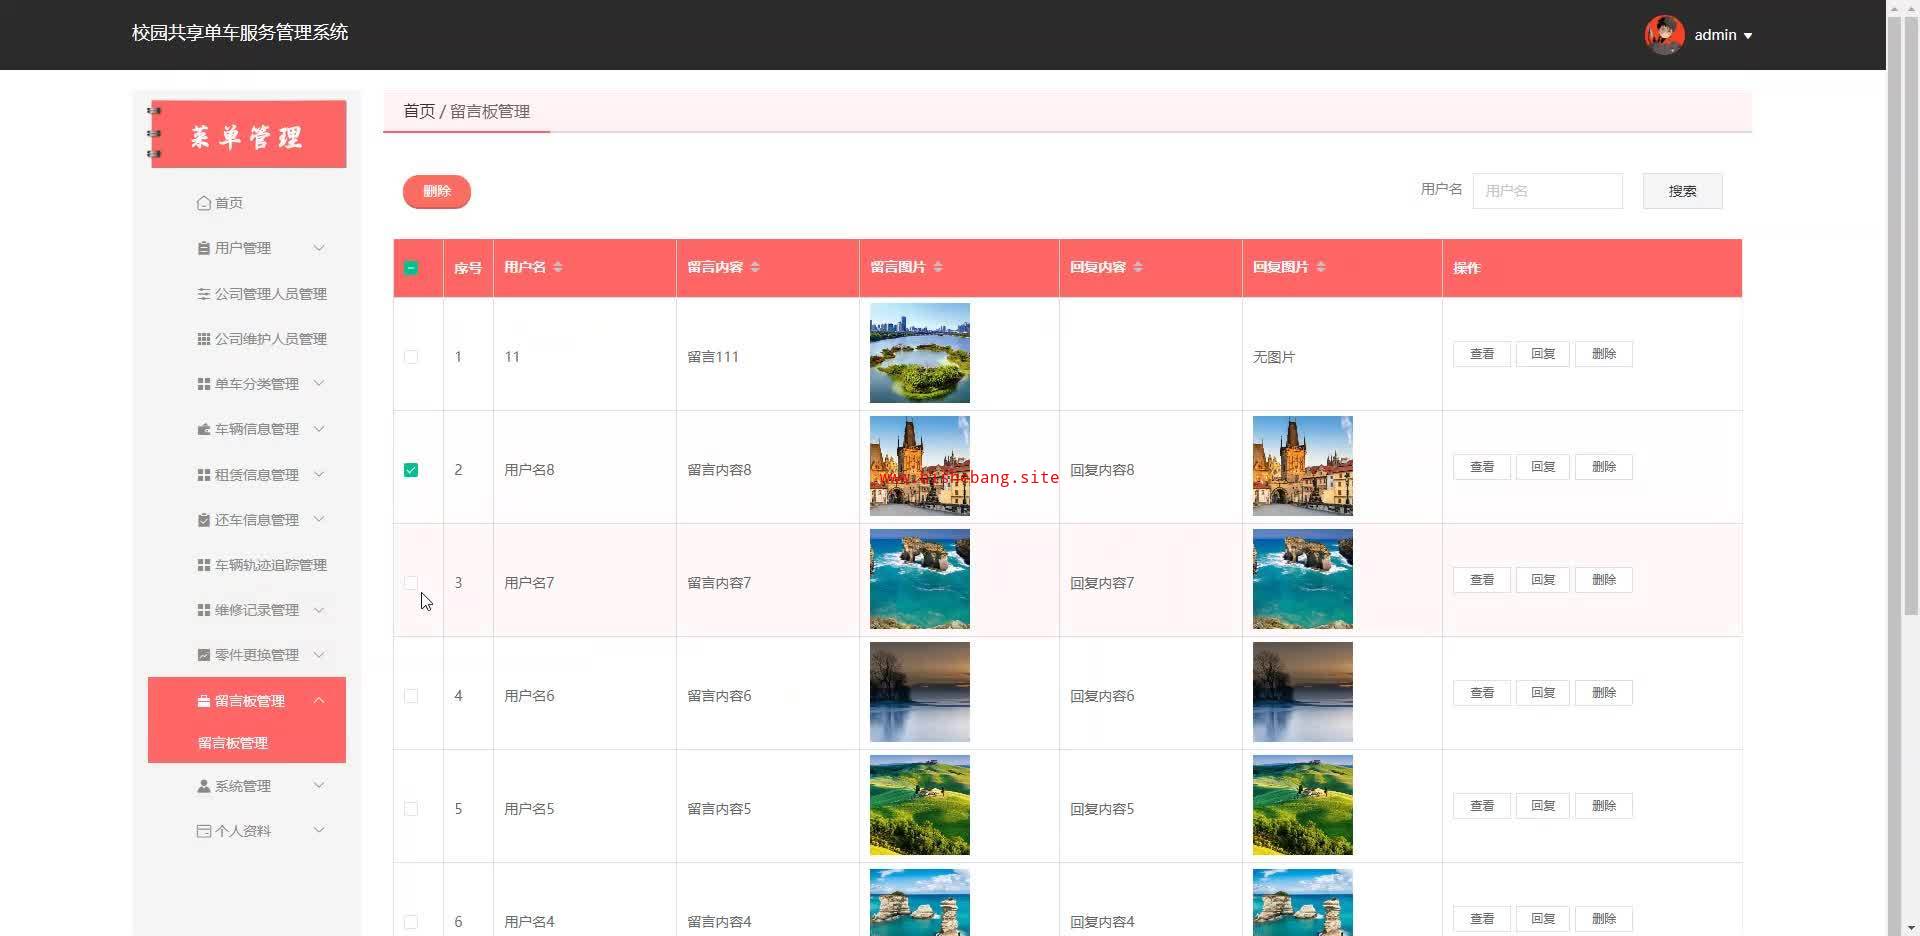
Task: Open the 留言板管理 submenu item
Action: coord(233,743)
